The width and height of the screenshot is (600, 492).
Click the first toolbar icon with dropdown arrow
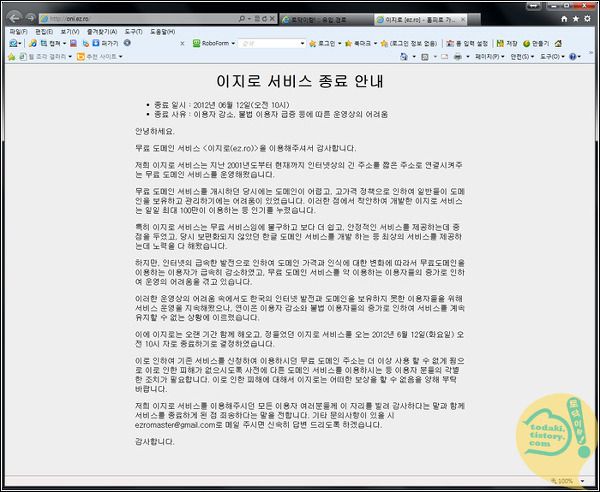15,44
